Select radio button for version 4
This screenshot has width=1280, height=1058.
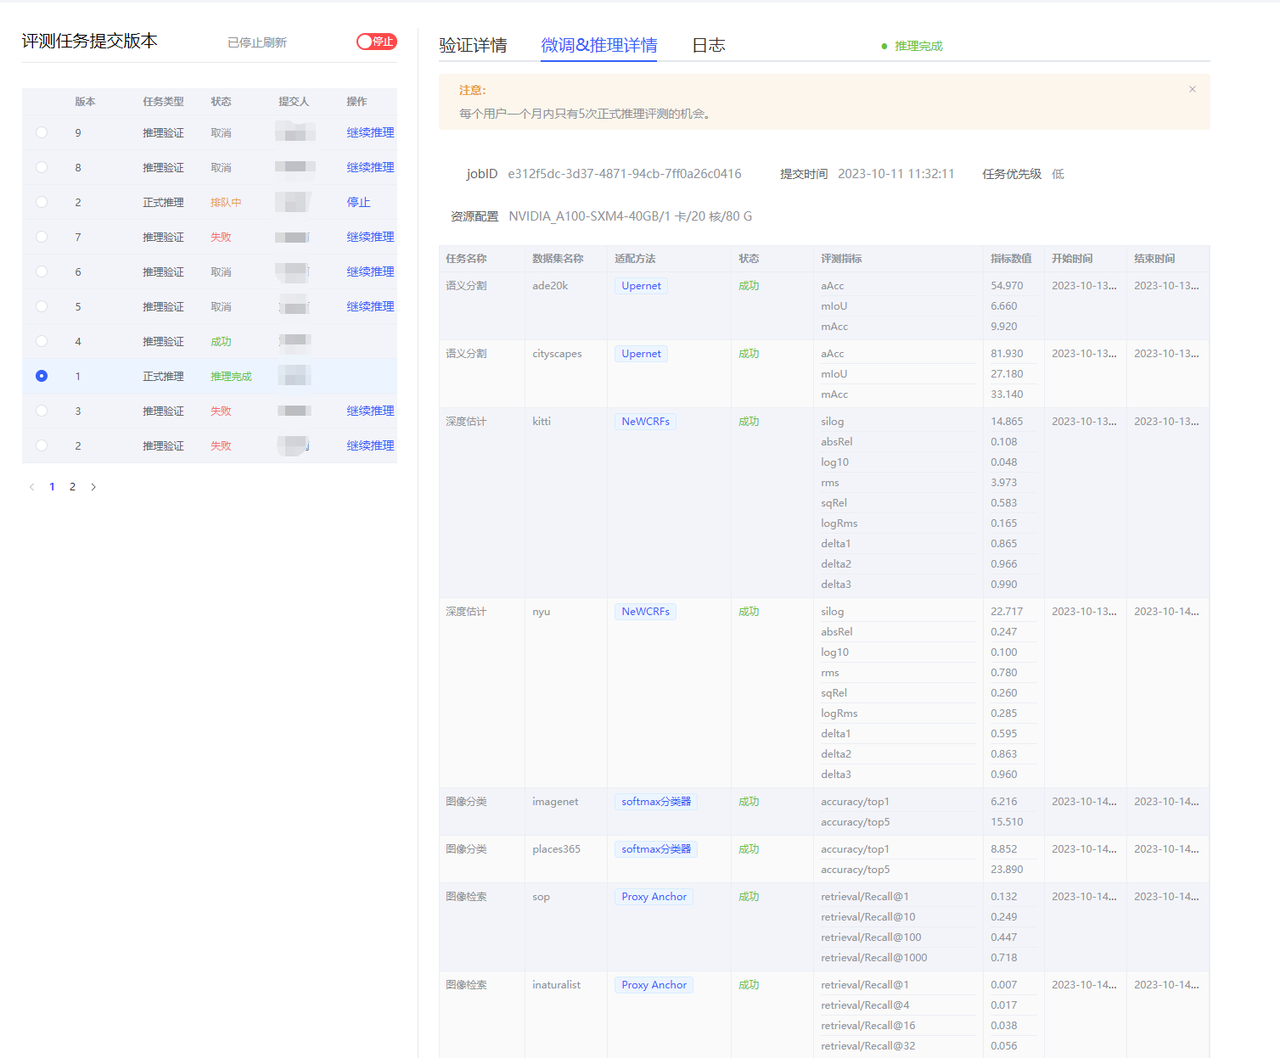(x=41, y=341)
